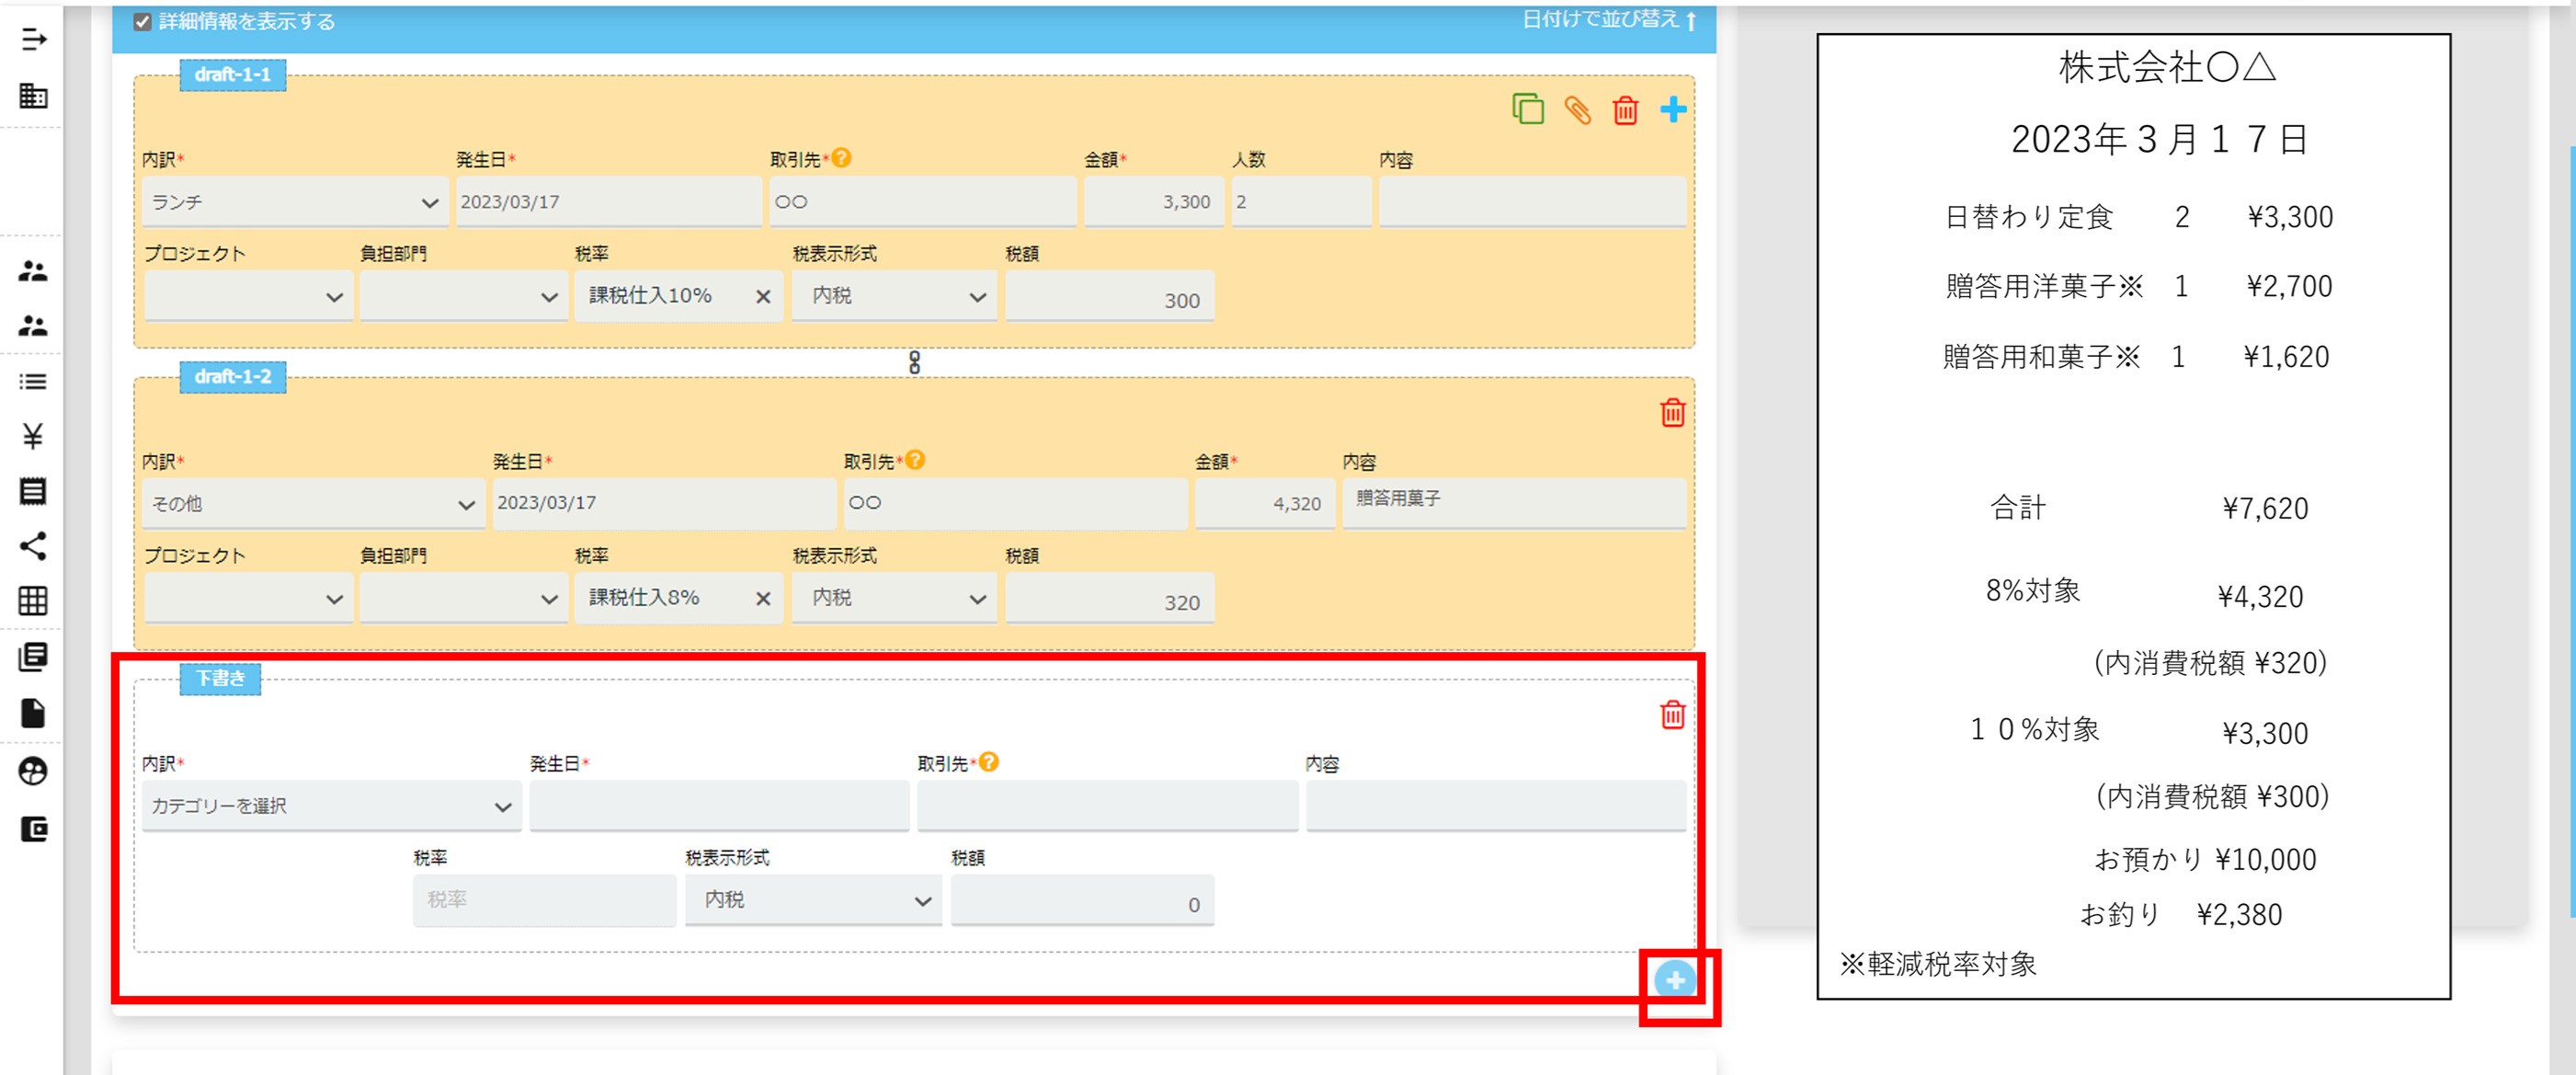The height and width of the screenshot is (1075, 2576).
Task: Click the help icon next to 取引先 in draft-1-1
Action: (842, 158)
